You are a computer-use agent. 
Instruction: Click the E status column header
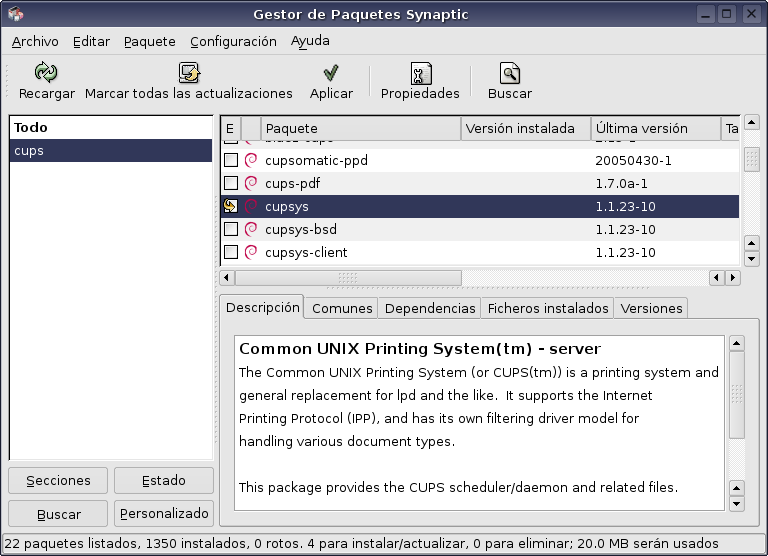(230, 128)
